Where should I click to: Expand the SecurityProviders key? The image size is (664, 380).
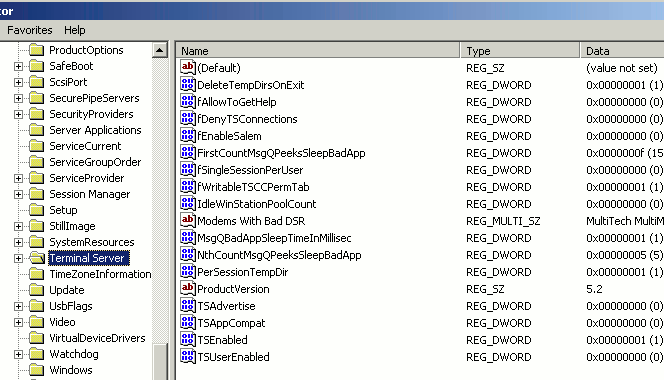pos(18,114)
